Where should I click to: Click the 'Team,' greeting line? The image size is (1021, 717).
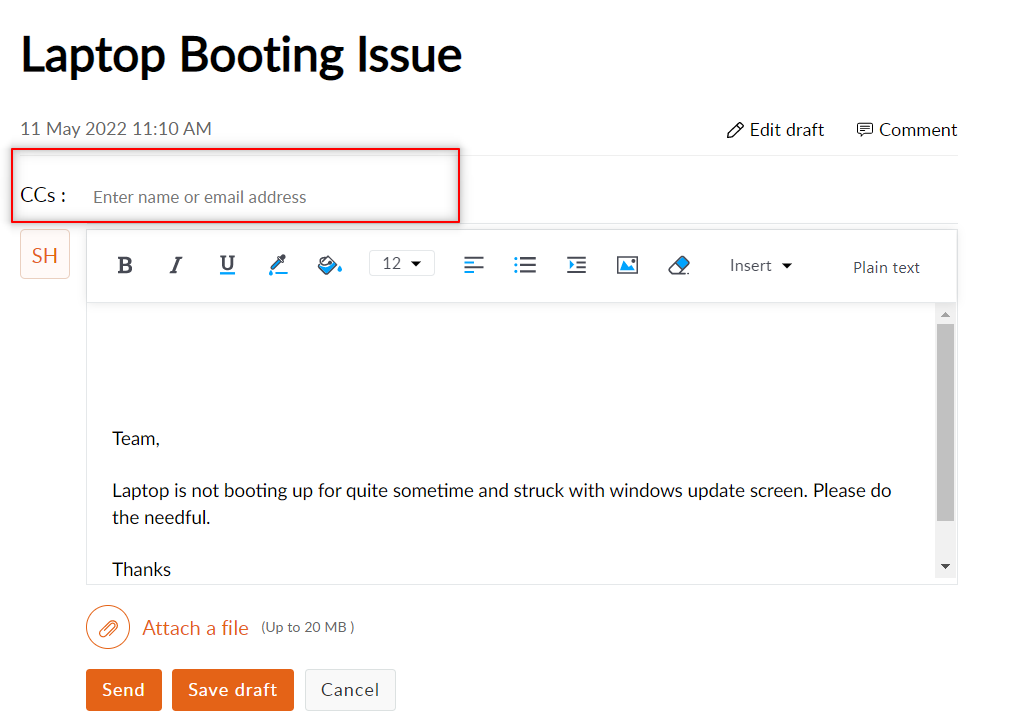tap(135, 439)
